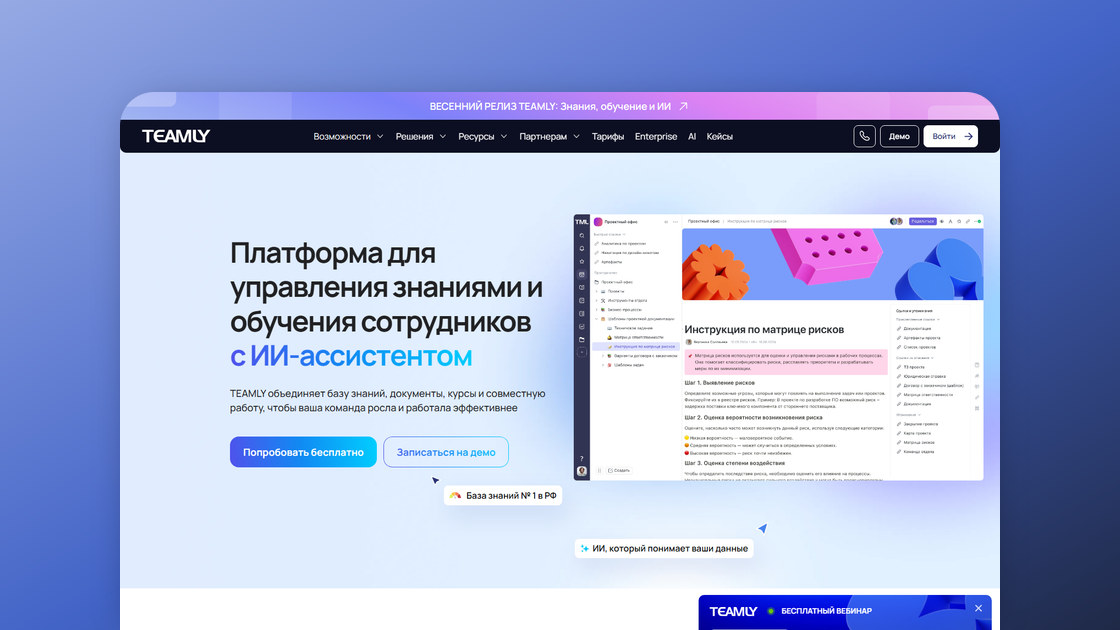The width and height of the screenshot is (1120, 630).
Task: Click the Войти login button
Action: (951, 136)
